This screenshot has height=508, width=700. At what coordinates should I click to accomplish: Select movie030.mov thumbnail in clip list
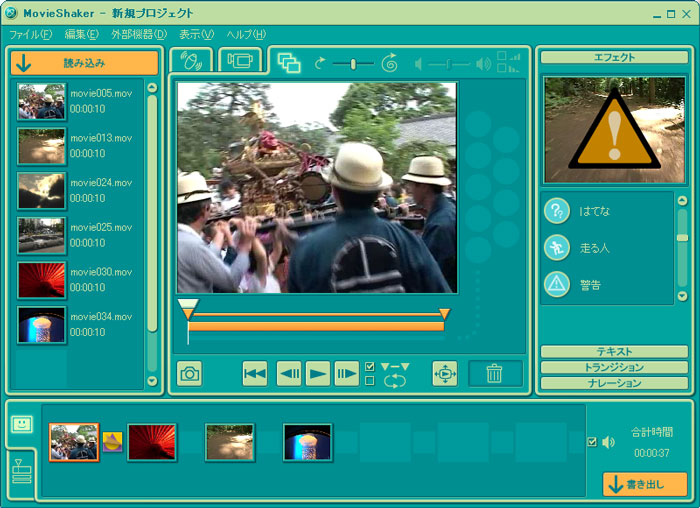41,280
